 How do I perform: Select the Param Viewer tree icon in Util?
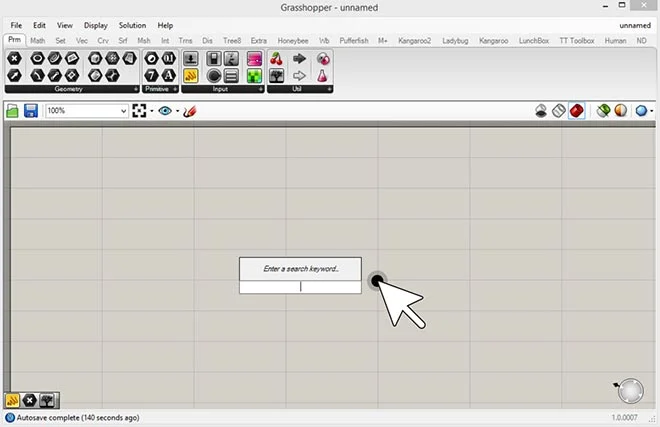[277, 76]
